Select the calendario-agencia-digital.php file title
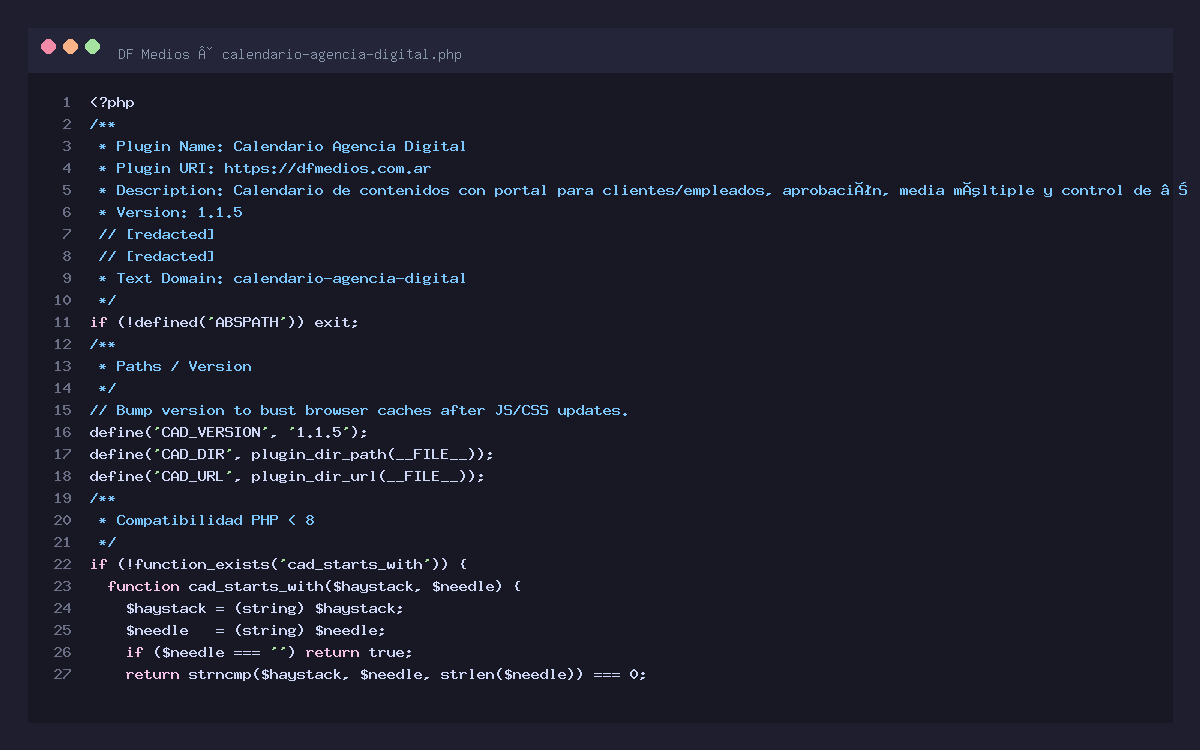Viewport: 1200px width, 750px height. pyautogui.click(x=341, y=54)
